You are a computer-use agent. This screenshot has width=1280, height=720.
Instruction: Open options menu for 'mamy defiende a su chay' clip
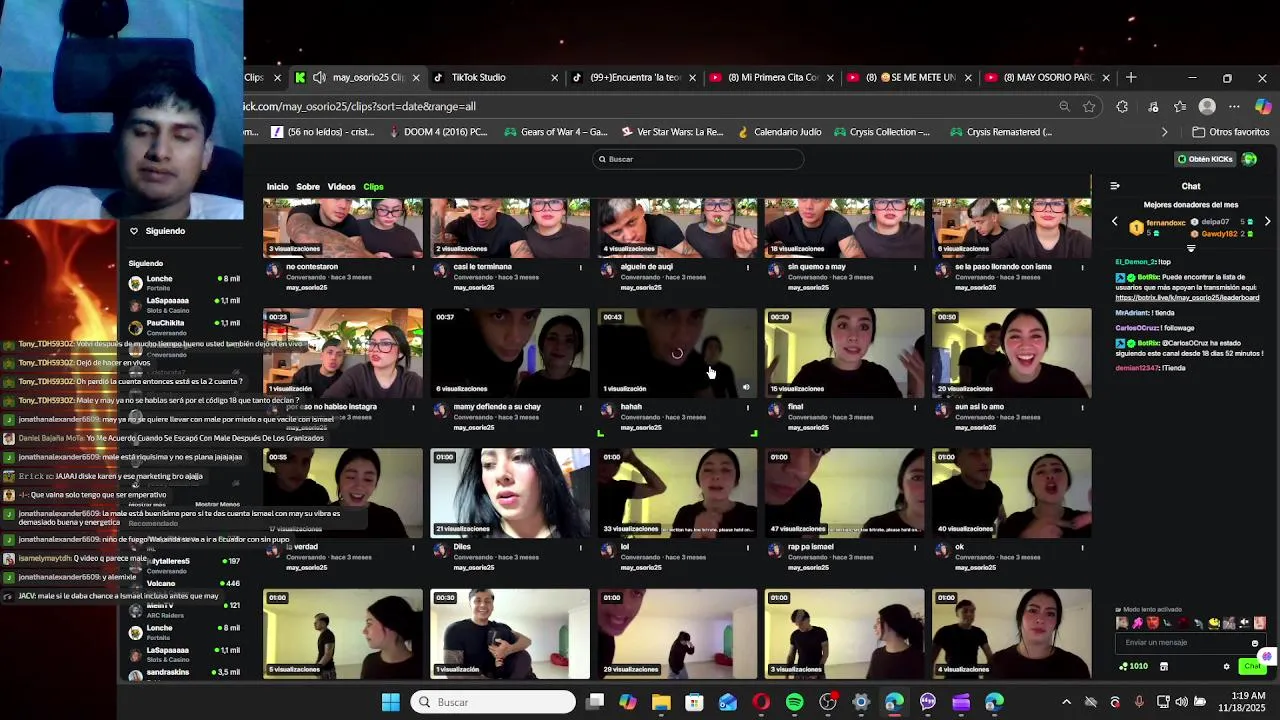pyautogui.click(x=580, y=407)
